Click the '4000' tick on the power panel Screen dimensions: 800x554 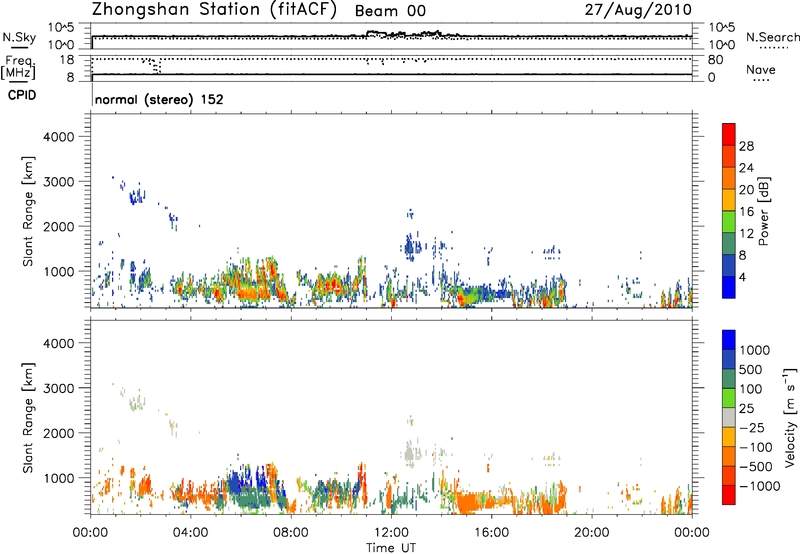coord(58,137)
